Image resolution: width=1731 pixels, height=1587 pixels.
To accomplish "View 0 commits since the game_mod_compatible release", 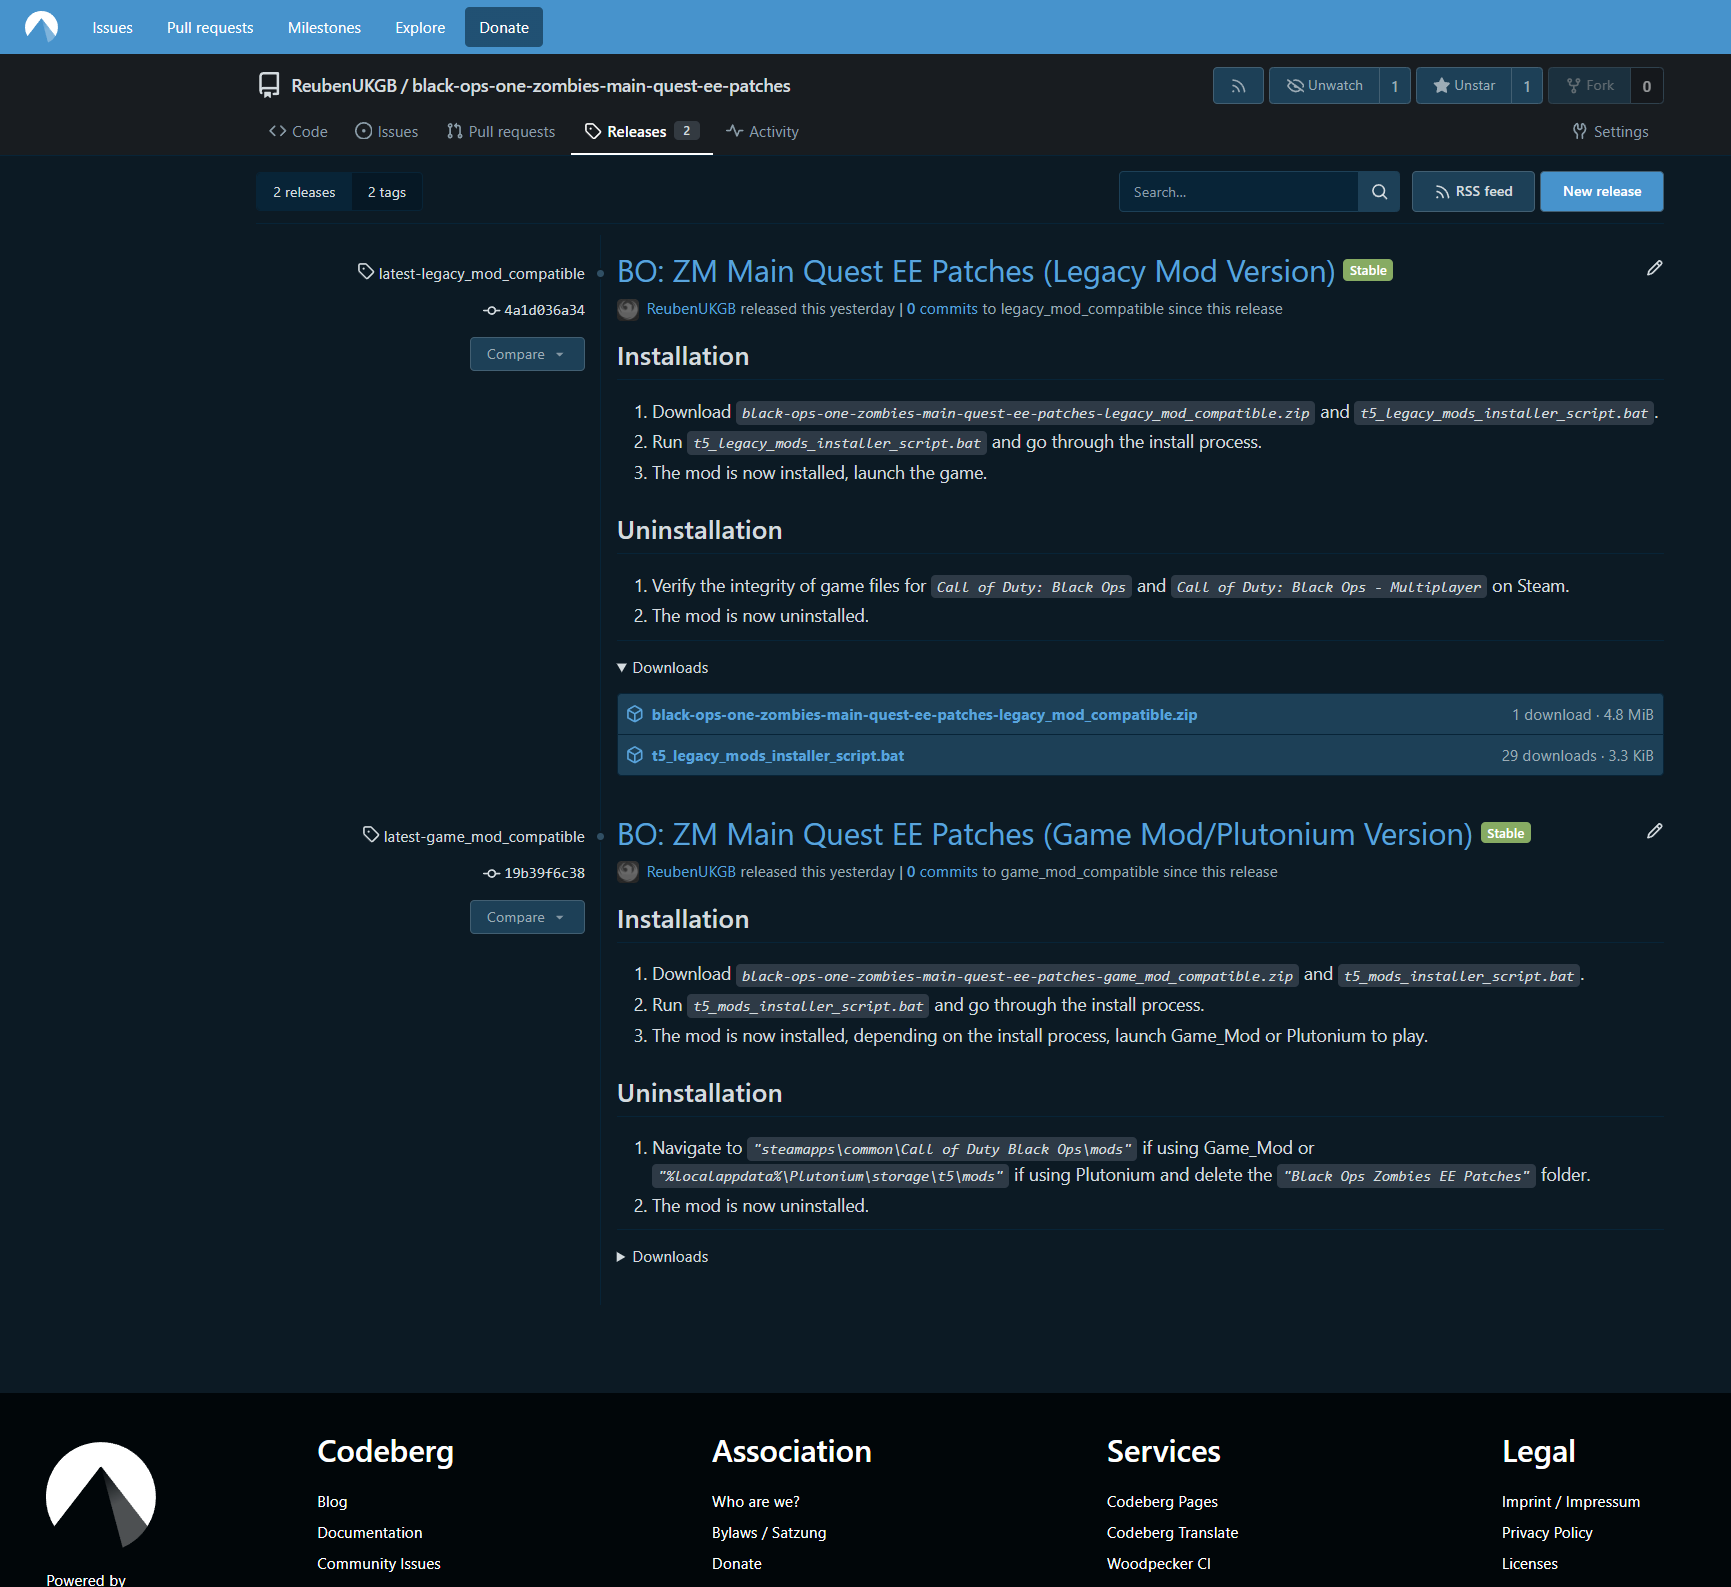I will (942, 872).
